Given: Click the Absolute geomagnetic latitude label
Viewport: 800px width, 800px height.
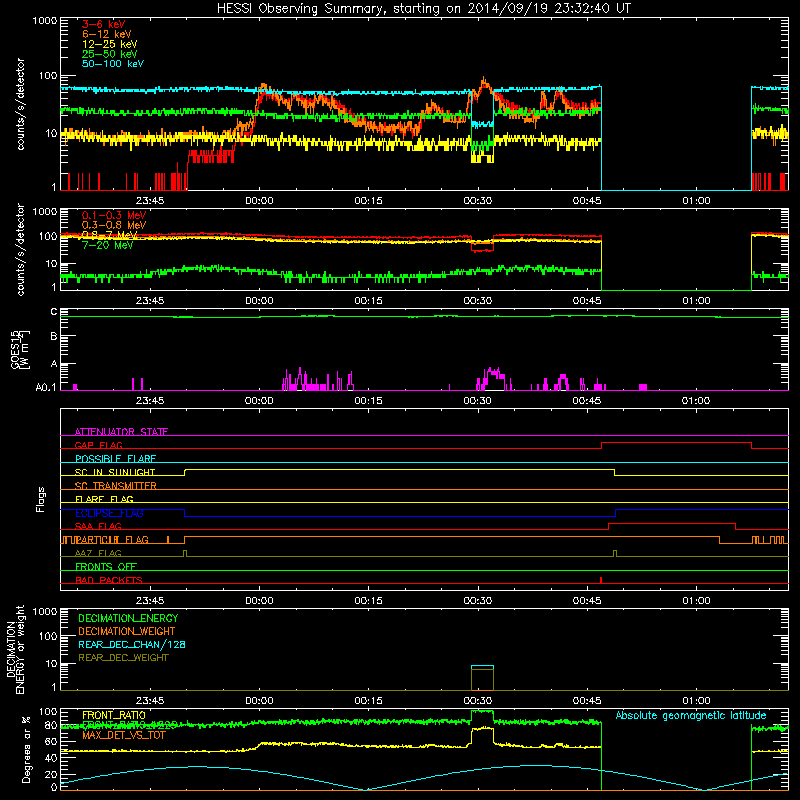Looking at the screenshot, I should 691,715.
